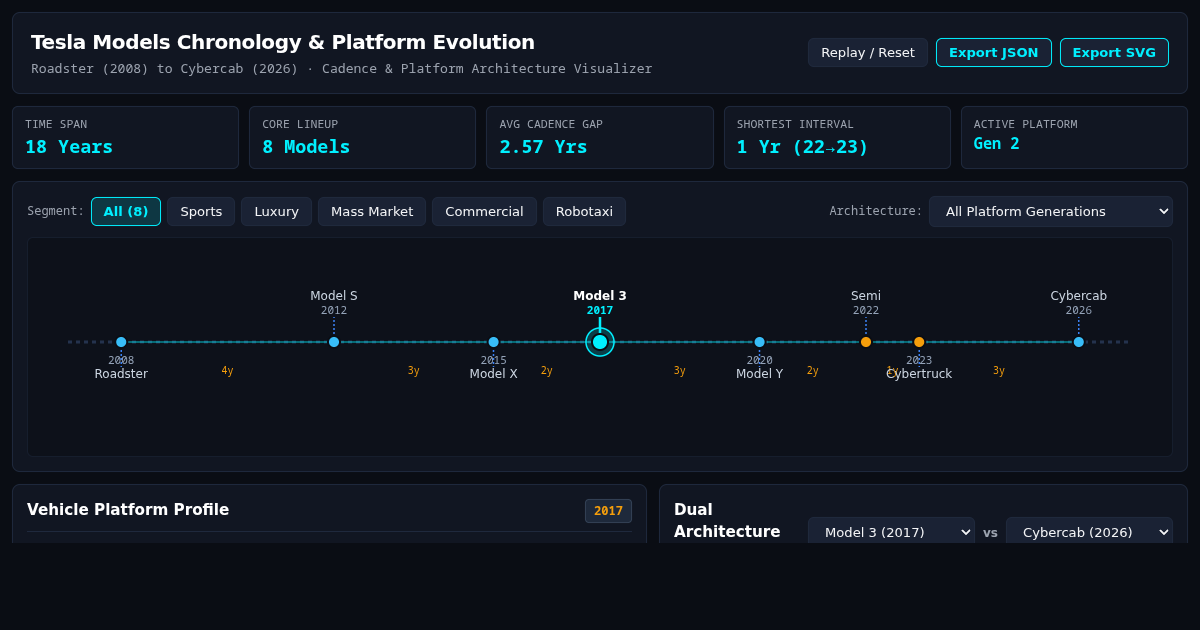
Task: Click the Active Platform Gen 2 card
Action: pyautogui.click(x=1074, y=138)
